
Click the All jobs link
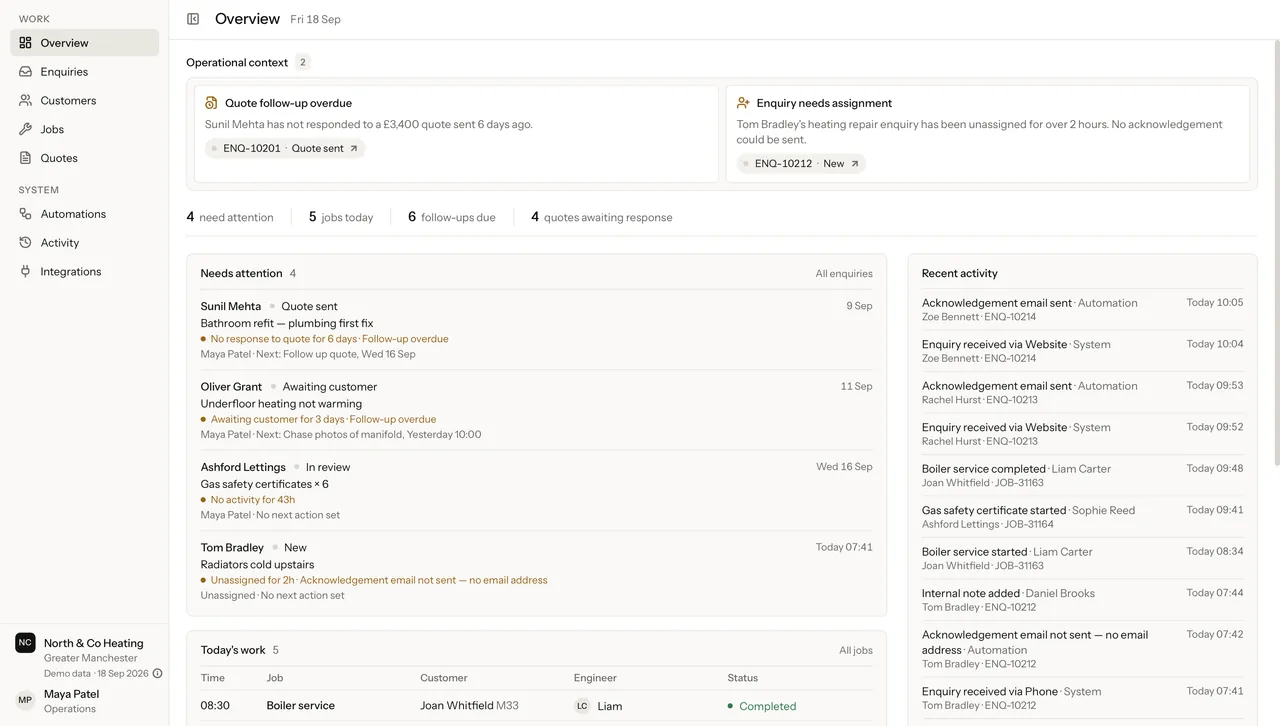(x=855, y=651)
